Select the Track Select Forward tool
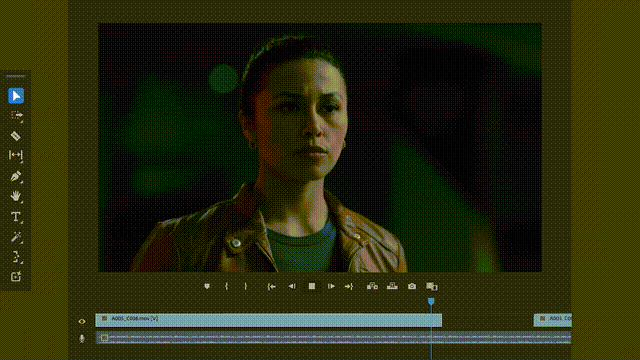This screenshot has width=640, height=360. pyautogui.click(x=16, y=116)
